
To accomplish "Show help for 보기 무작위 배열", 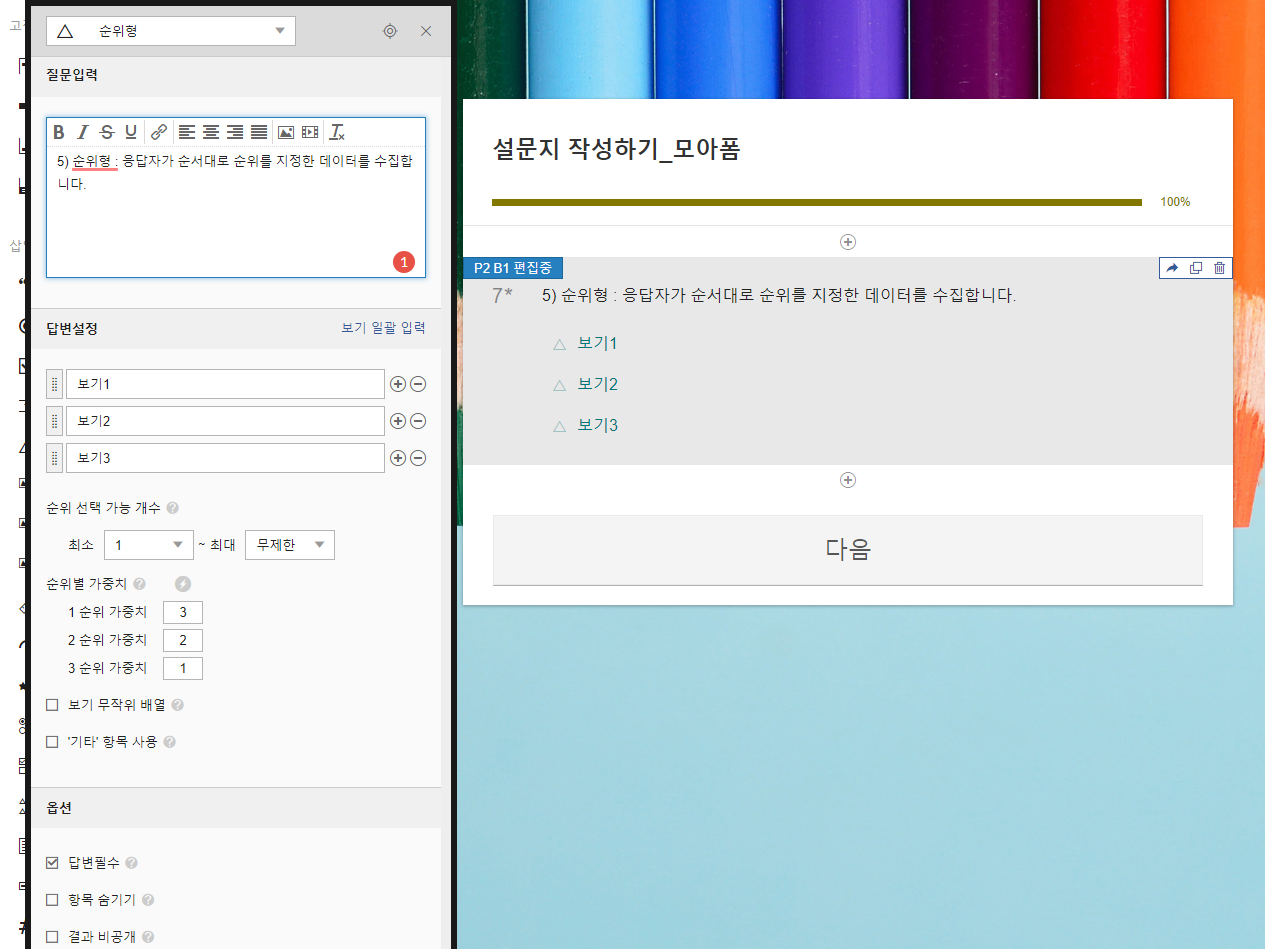I will pos(177,705).
